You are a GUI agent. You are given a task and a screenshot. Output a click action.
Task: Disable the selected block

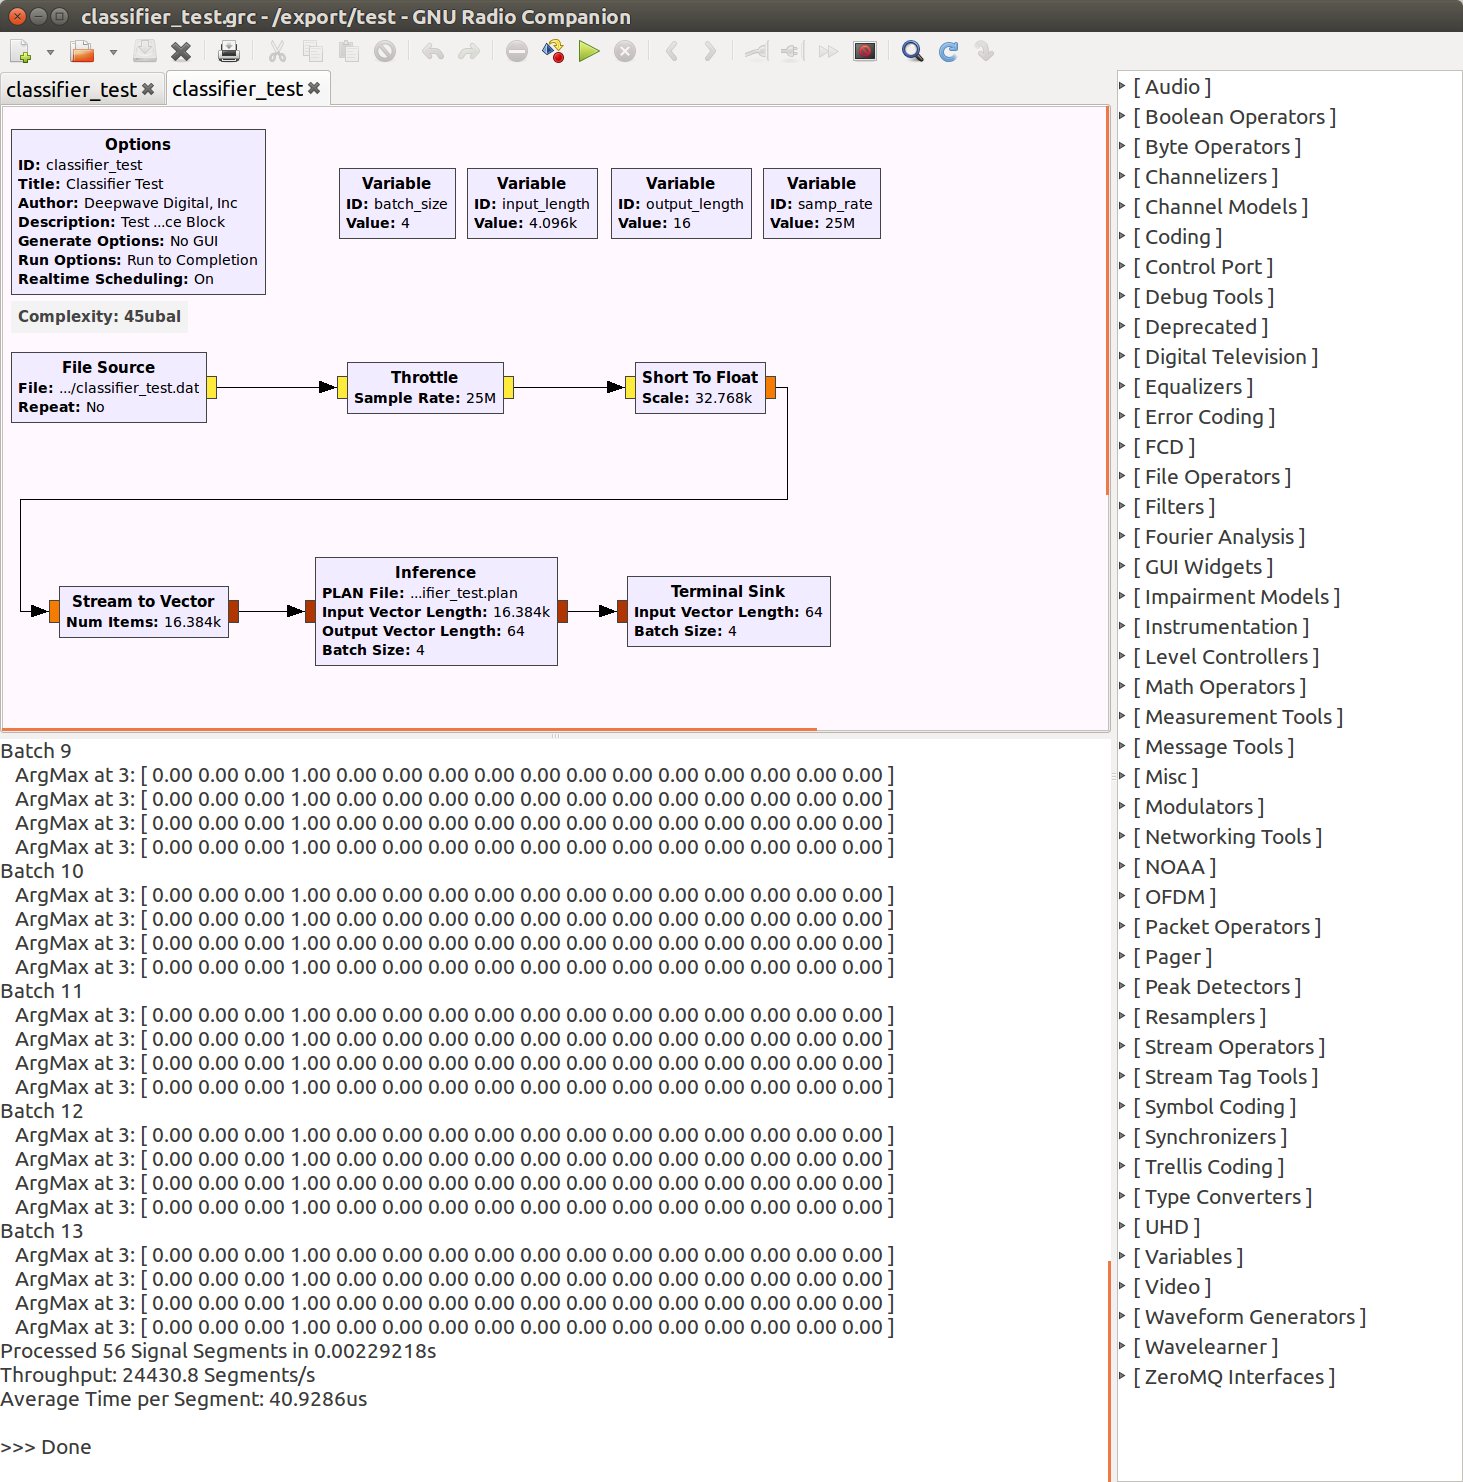tap(792, 52)
